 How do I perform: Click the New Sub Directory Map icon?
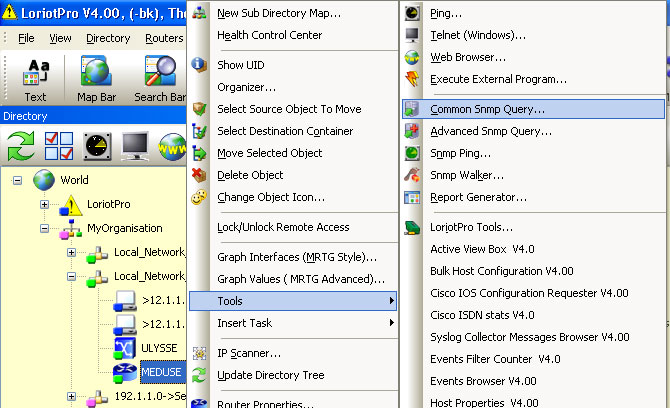199,13
